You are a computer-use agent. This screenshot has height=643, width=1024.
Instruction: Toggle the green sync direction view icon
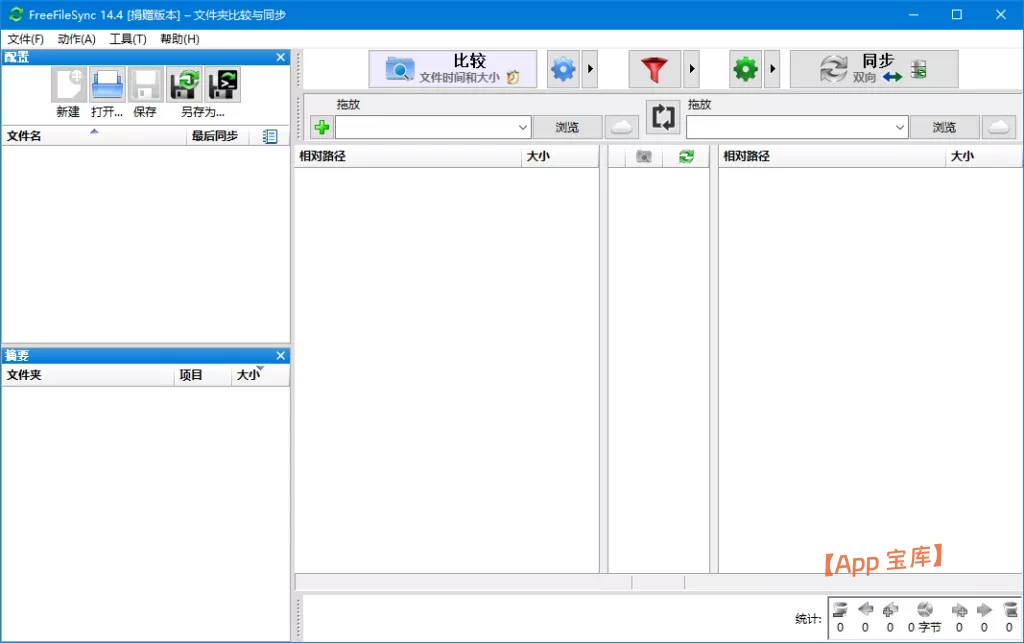pos(688,156)
